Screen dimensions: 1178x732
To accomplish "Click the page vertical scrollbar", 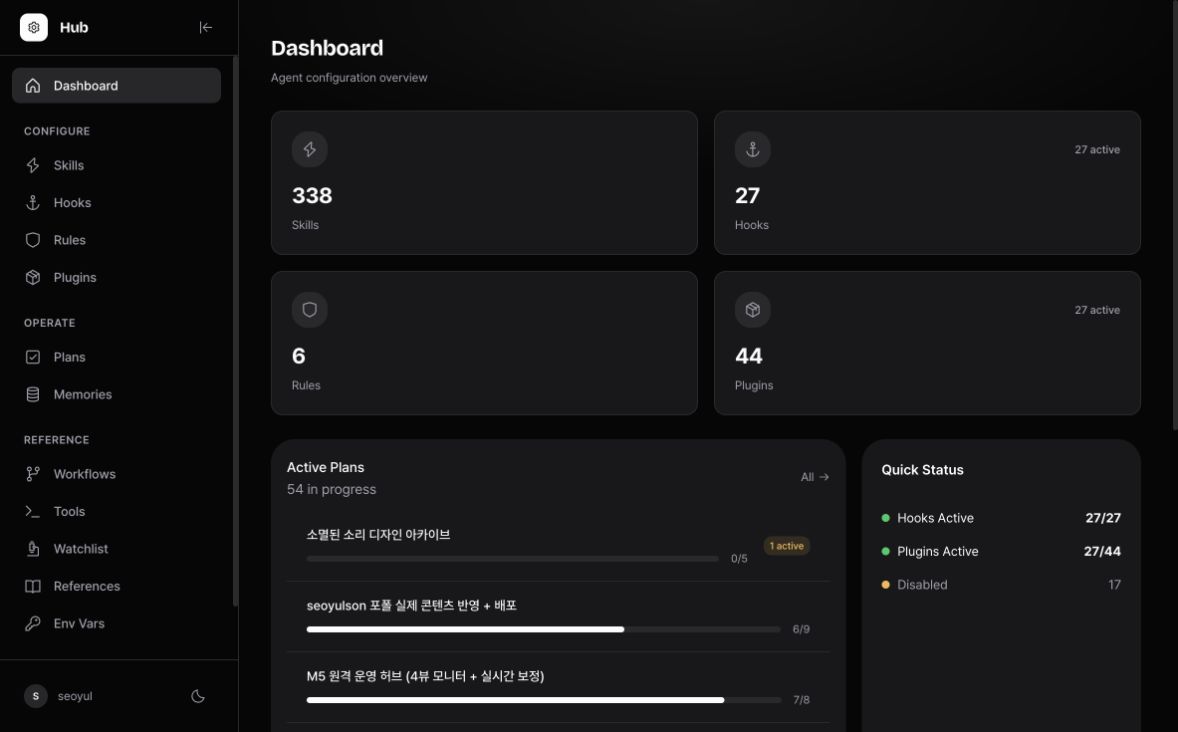I will pos(1174,215).
